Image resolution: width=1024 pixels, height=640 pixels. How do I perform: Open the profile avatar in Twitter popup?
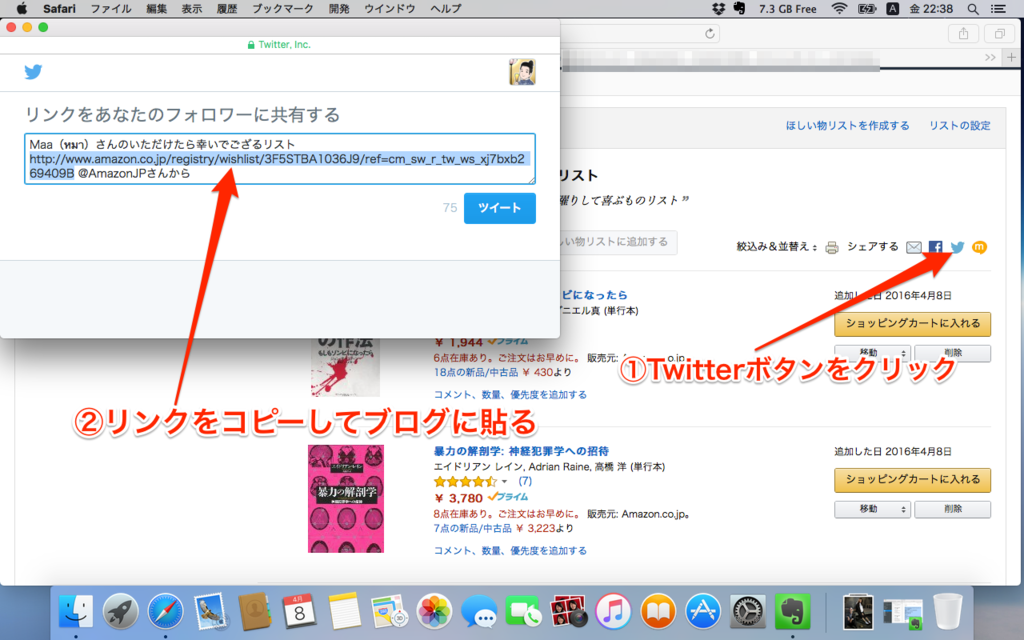(x=522, y=72)
